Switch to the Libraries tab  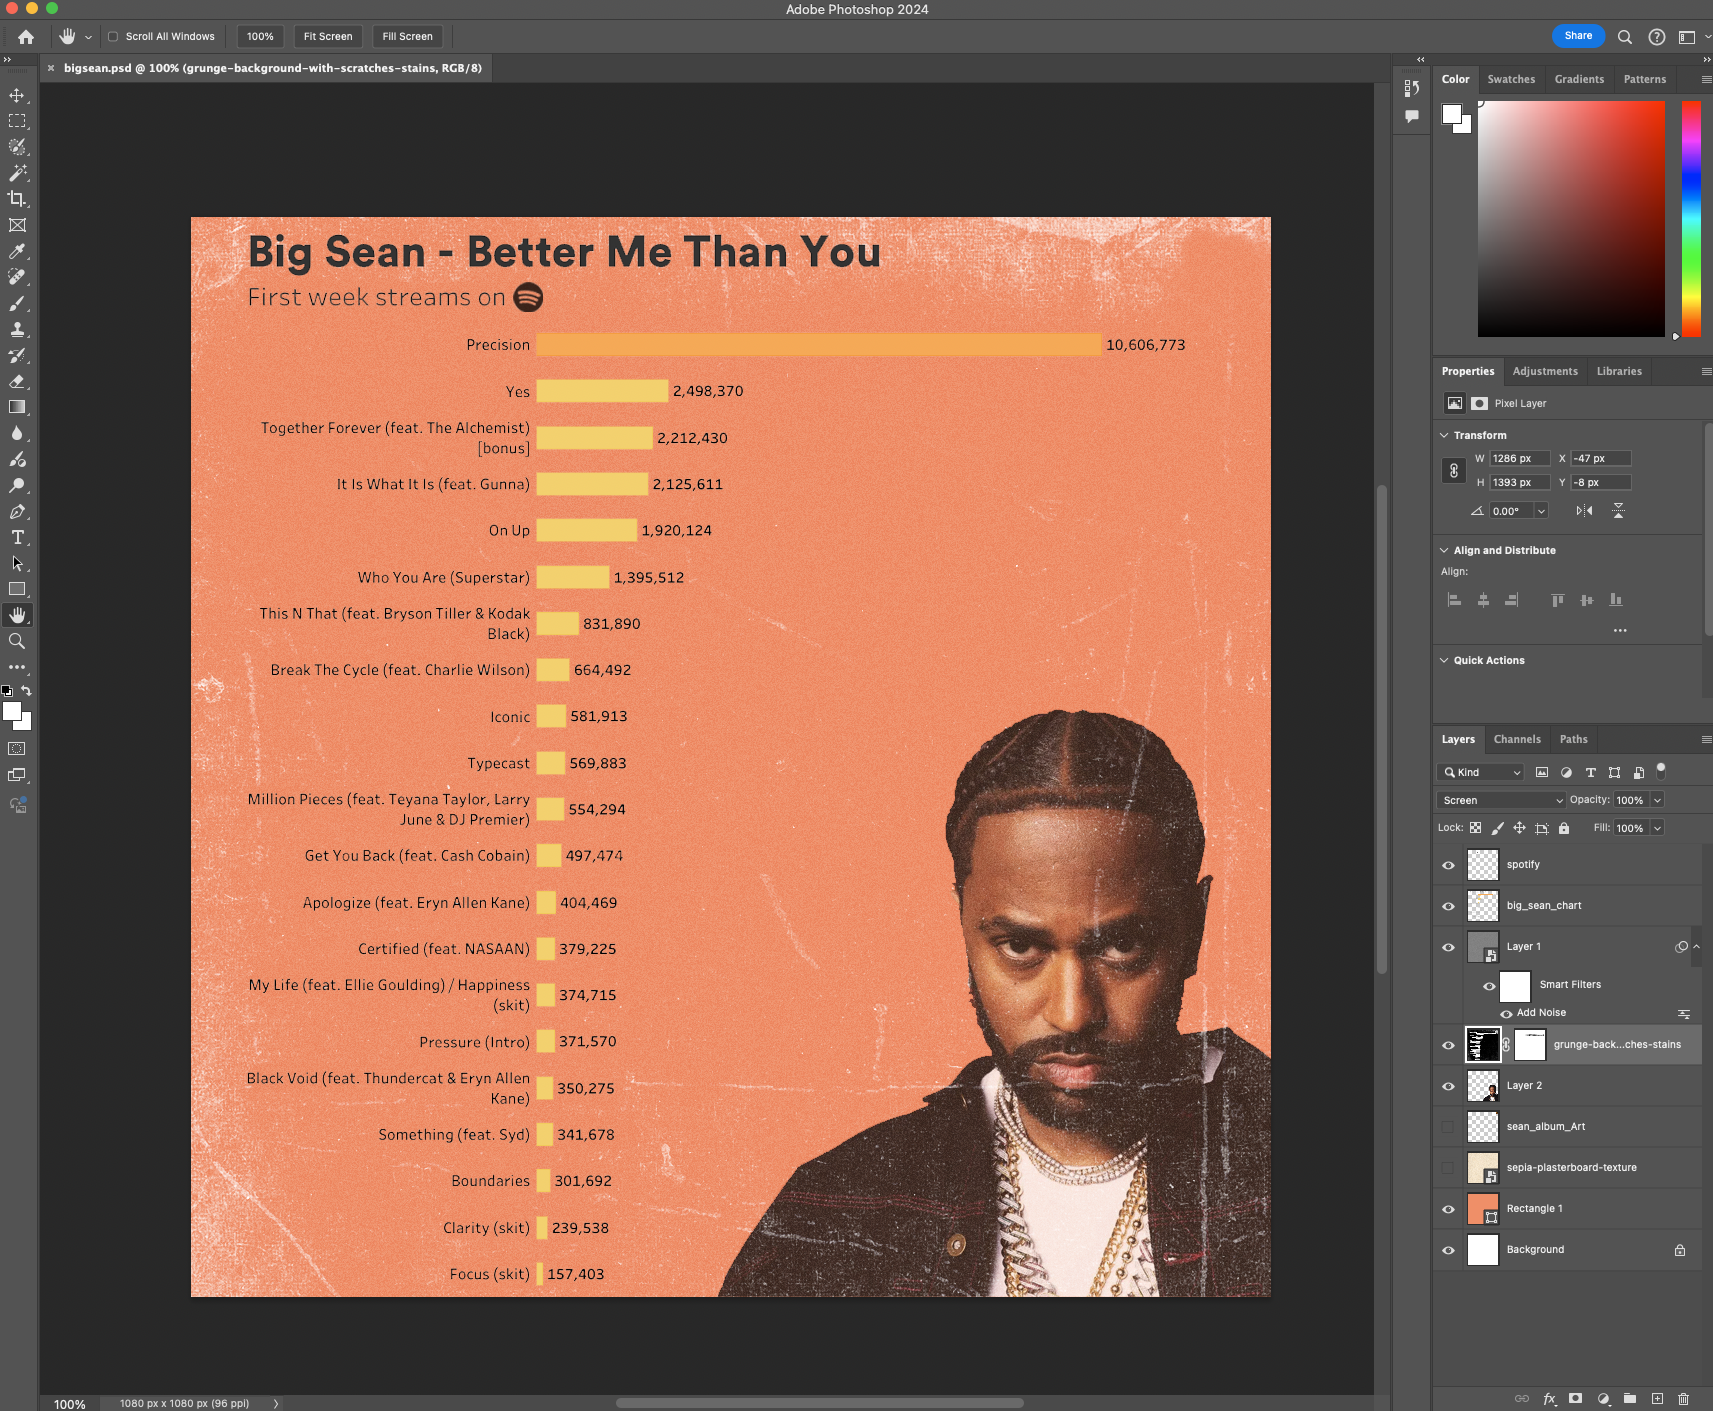coord(1619,371)
